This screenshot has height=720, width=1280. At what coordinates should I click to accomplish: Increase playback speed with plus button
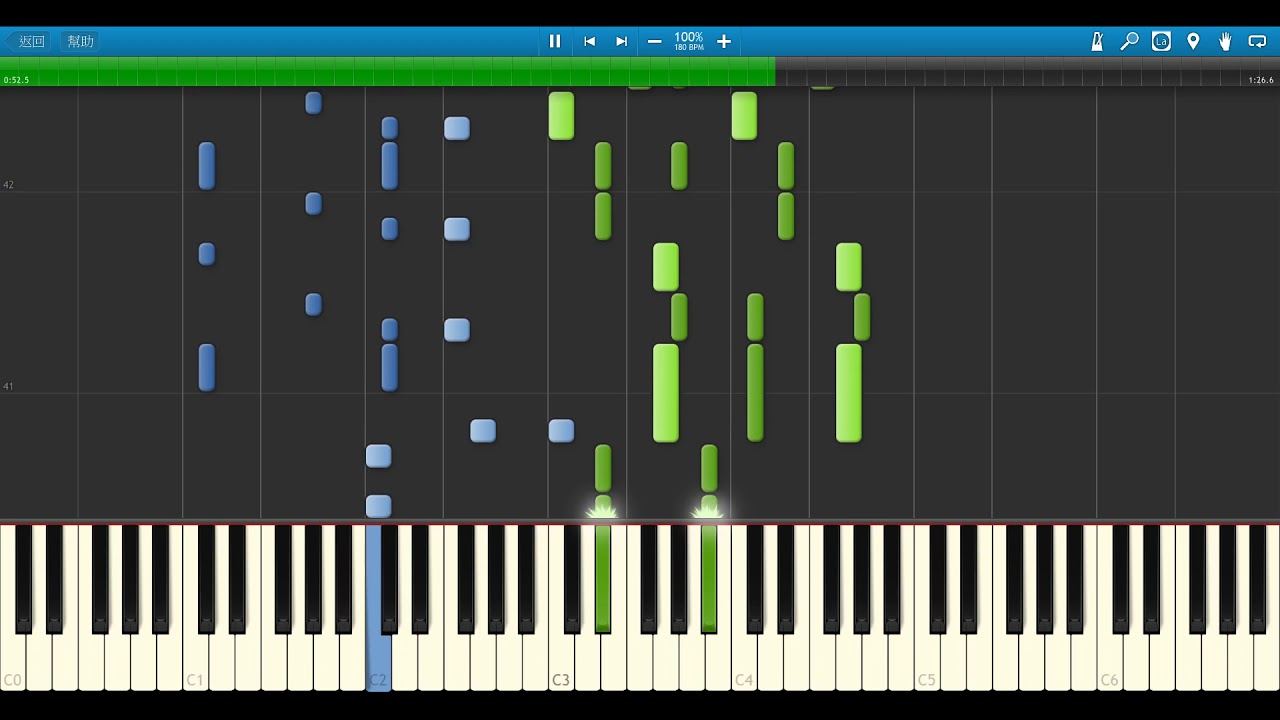pyautogui.click(x=724, y=41)
